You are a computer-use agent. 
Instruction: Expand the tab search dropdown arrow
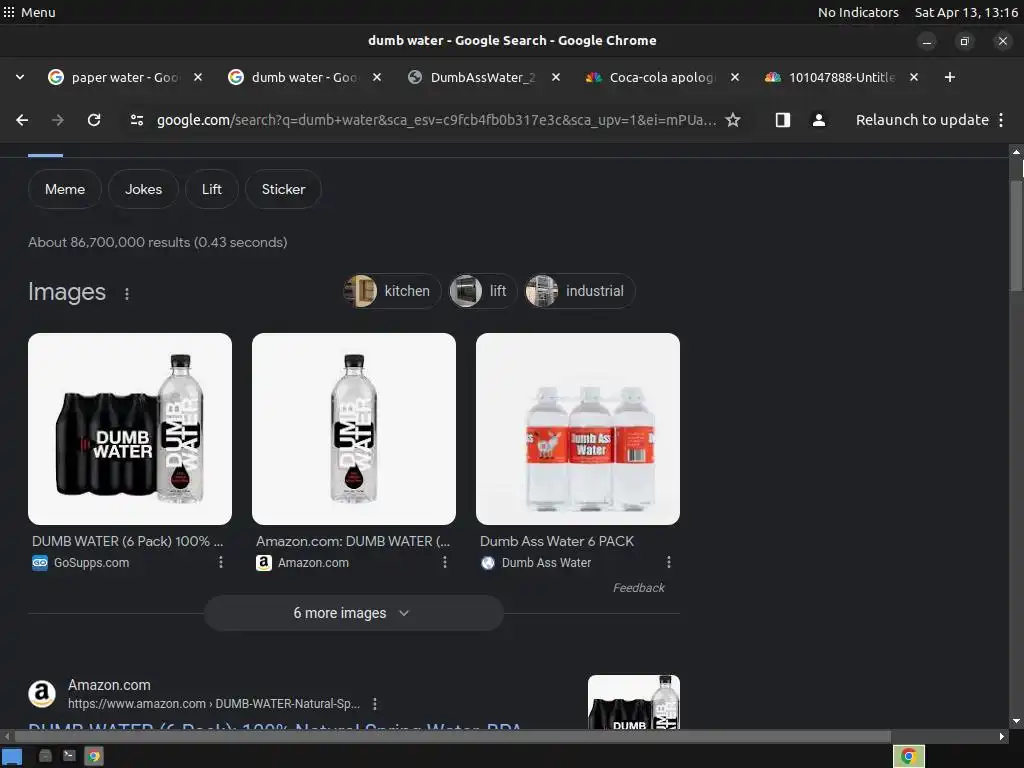pyautogui.click(x=20, y=77)
